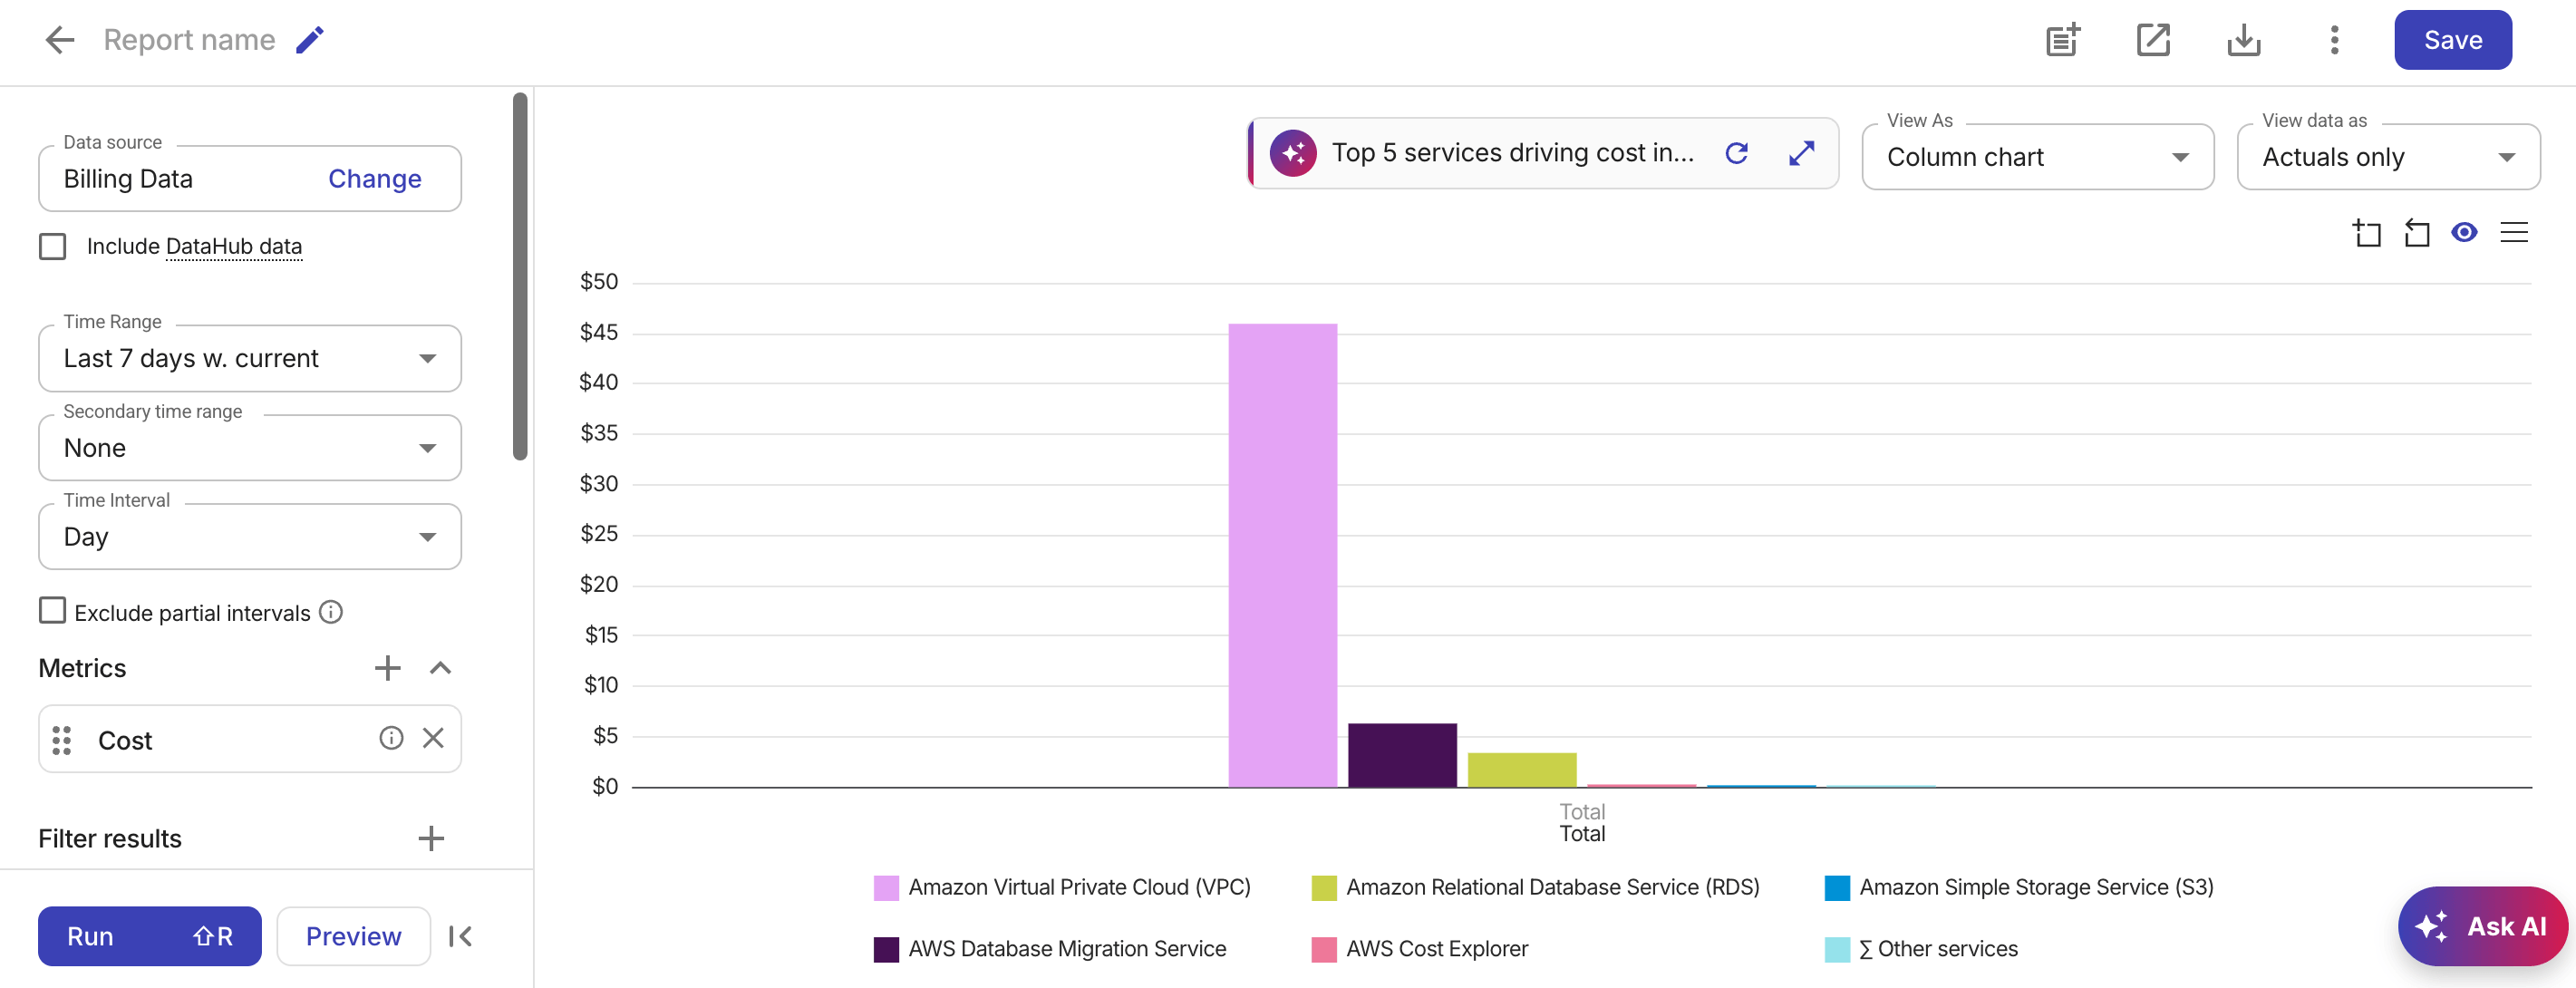Viewport: 2576px width, 988px height.
Task: Preview the report
Action: point(353,936)
